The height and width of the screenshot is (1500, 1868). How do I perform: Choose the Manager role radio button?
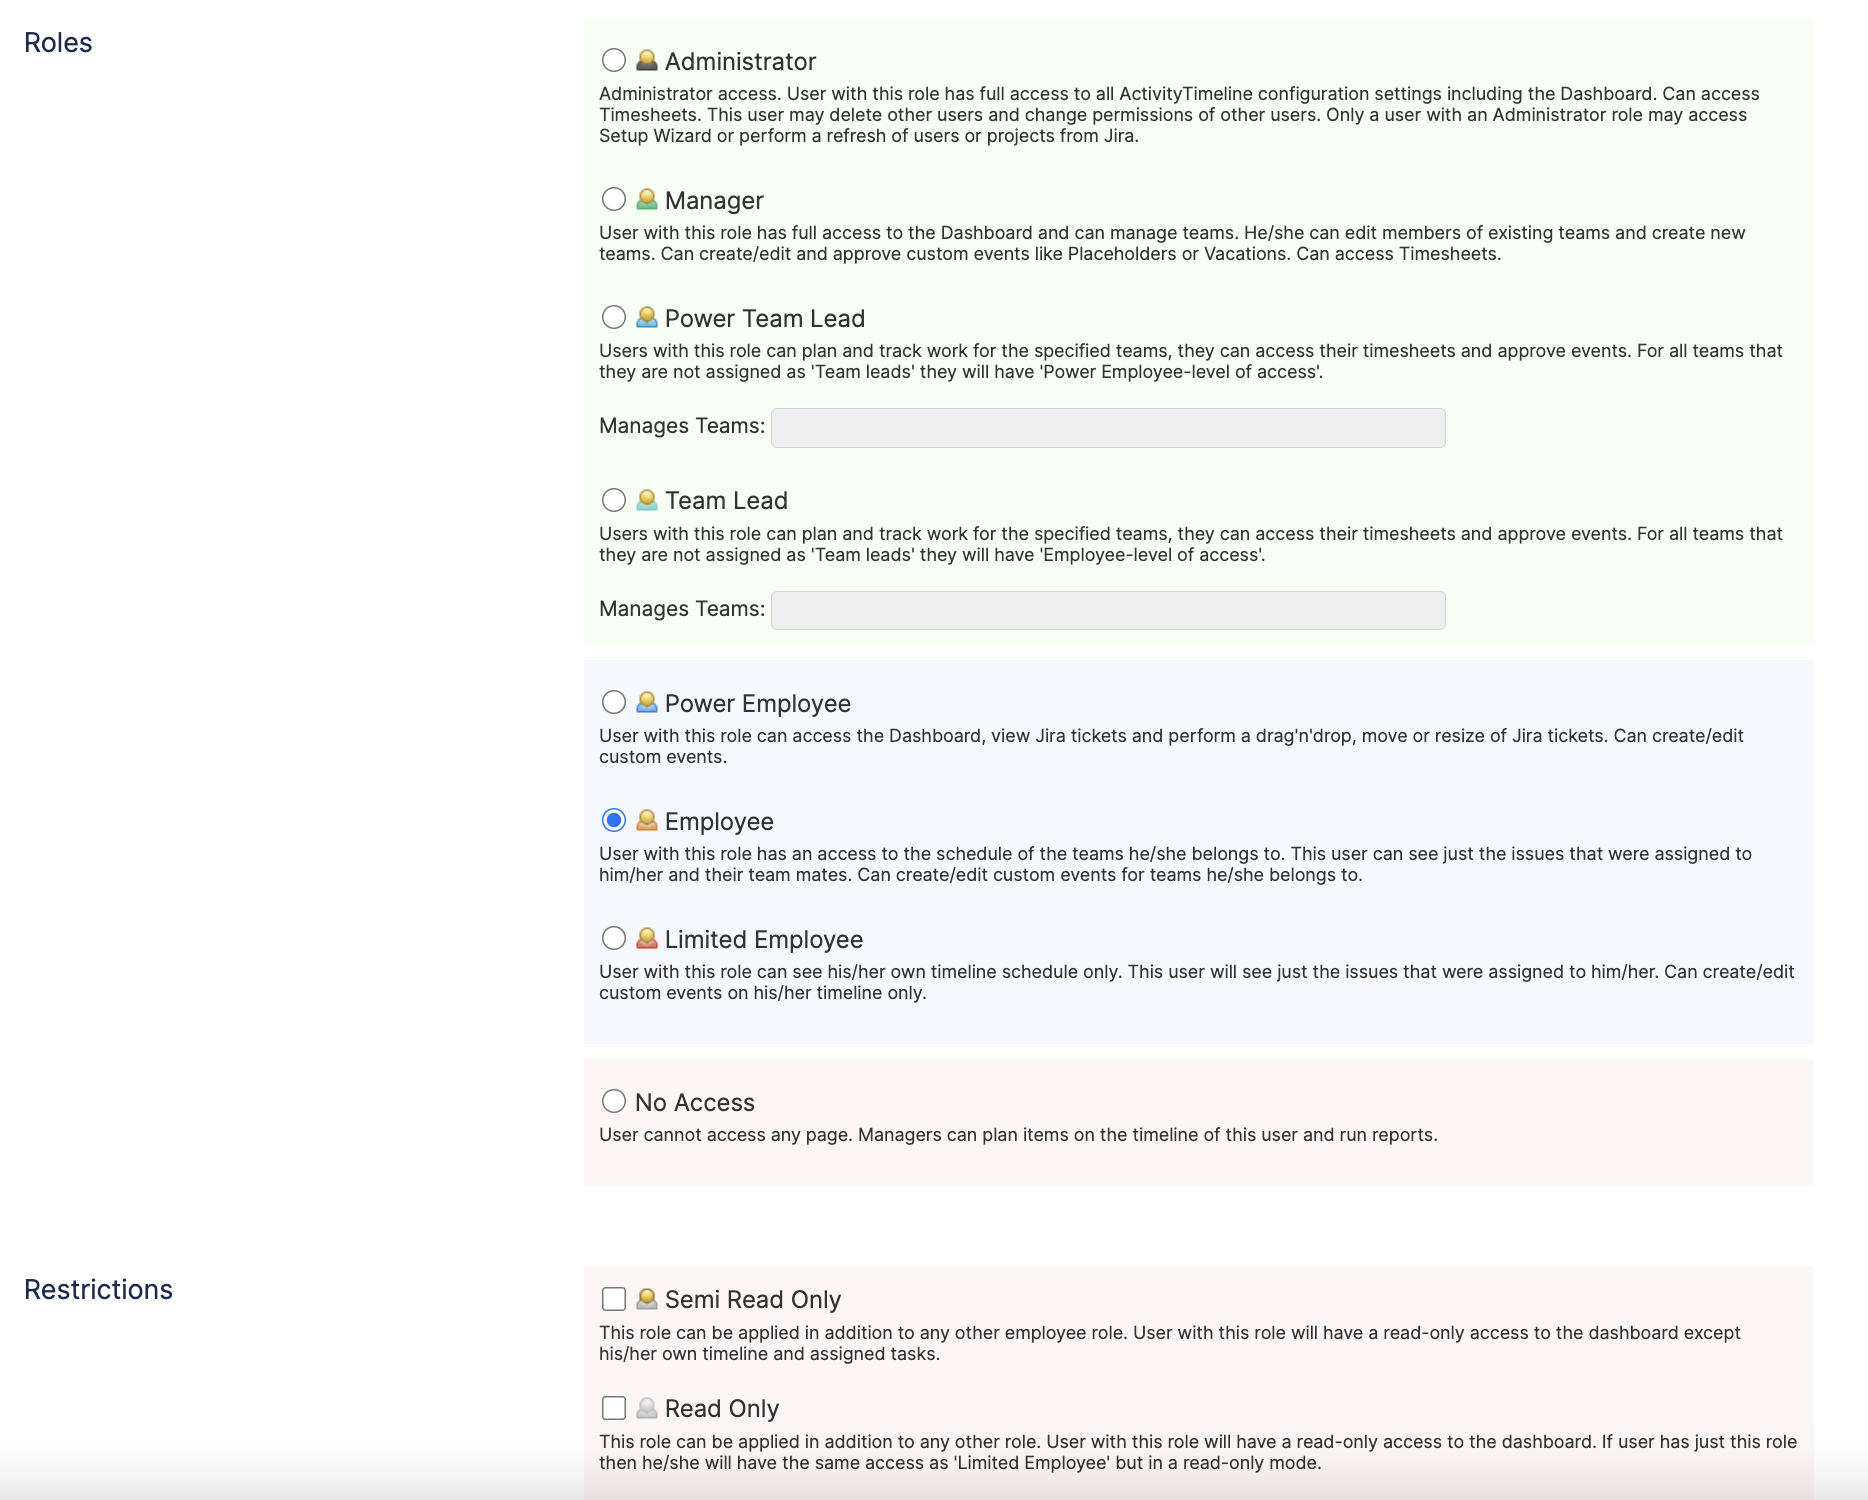[x=614, y=200]
